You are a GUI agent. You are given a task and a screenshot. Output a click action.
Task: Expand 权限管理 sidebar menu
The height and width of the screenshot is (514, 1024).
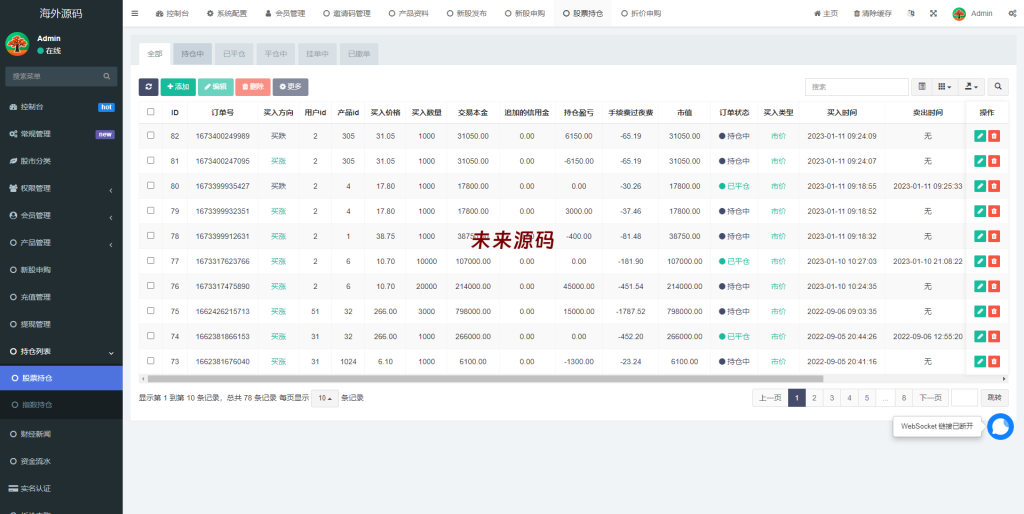[61, 188]
